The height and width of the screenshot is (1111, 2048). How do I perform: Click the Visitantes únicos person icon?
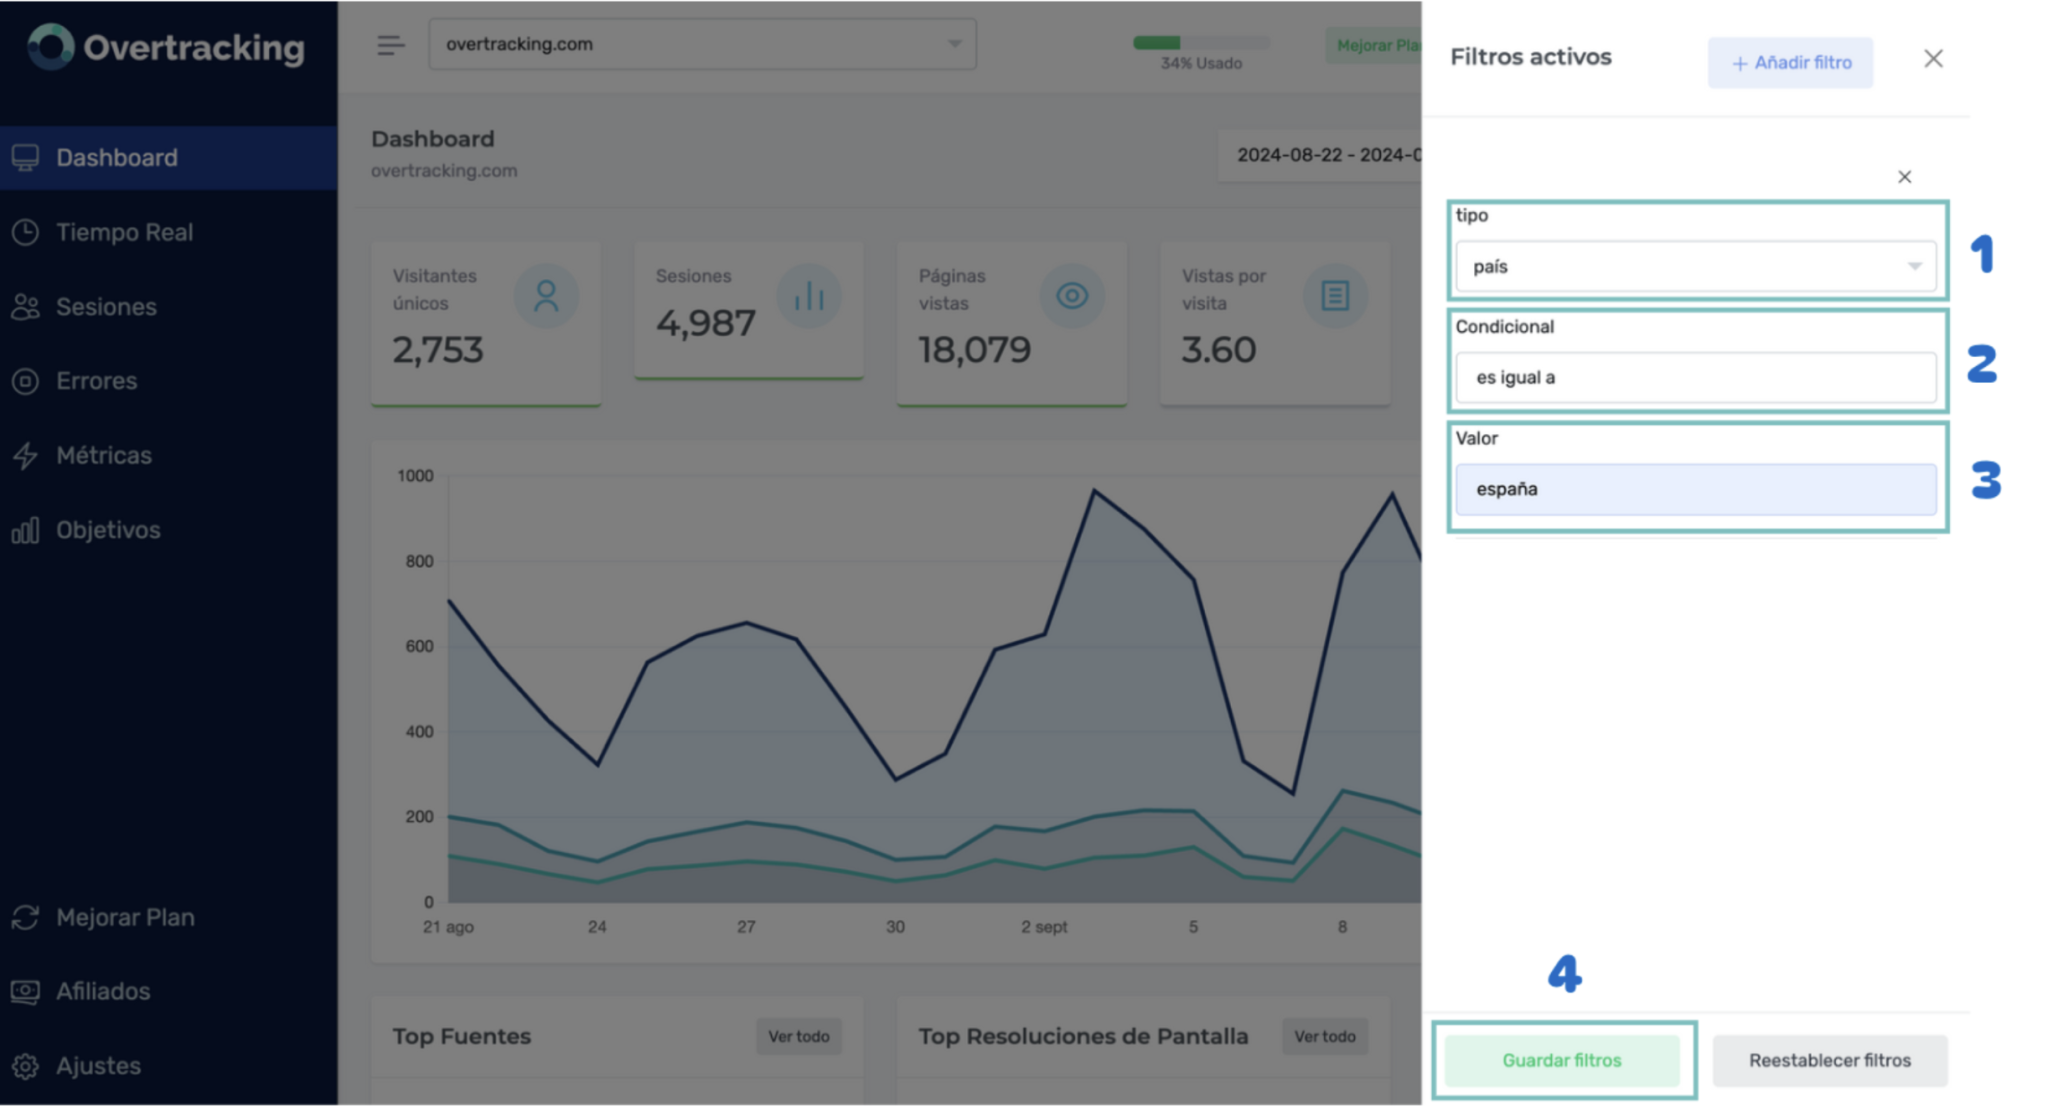click(546, 296)
